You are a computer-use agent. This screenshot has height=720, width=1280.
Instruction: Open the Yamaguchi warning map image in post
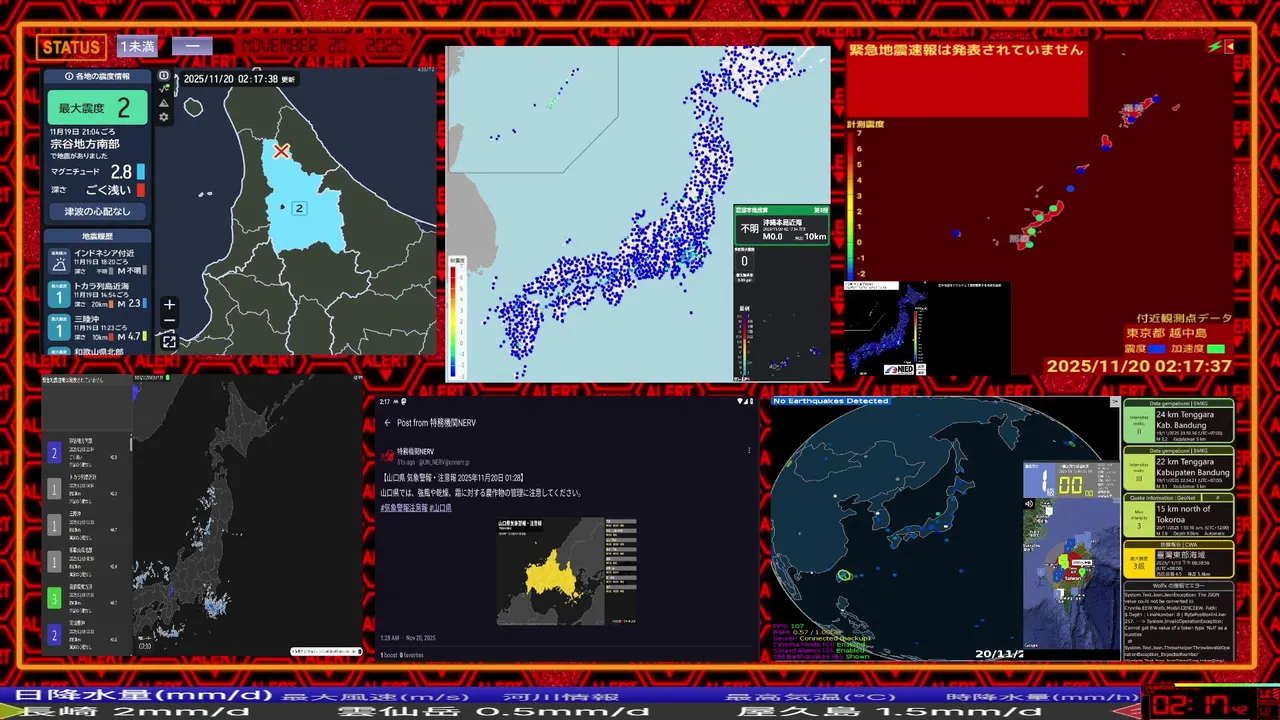566,571
